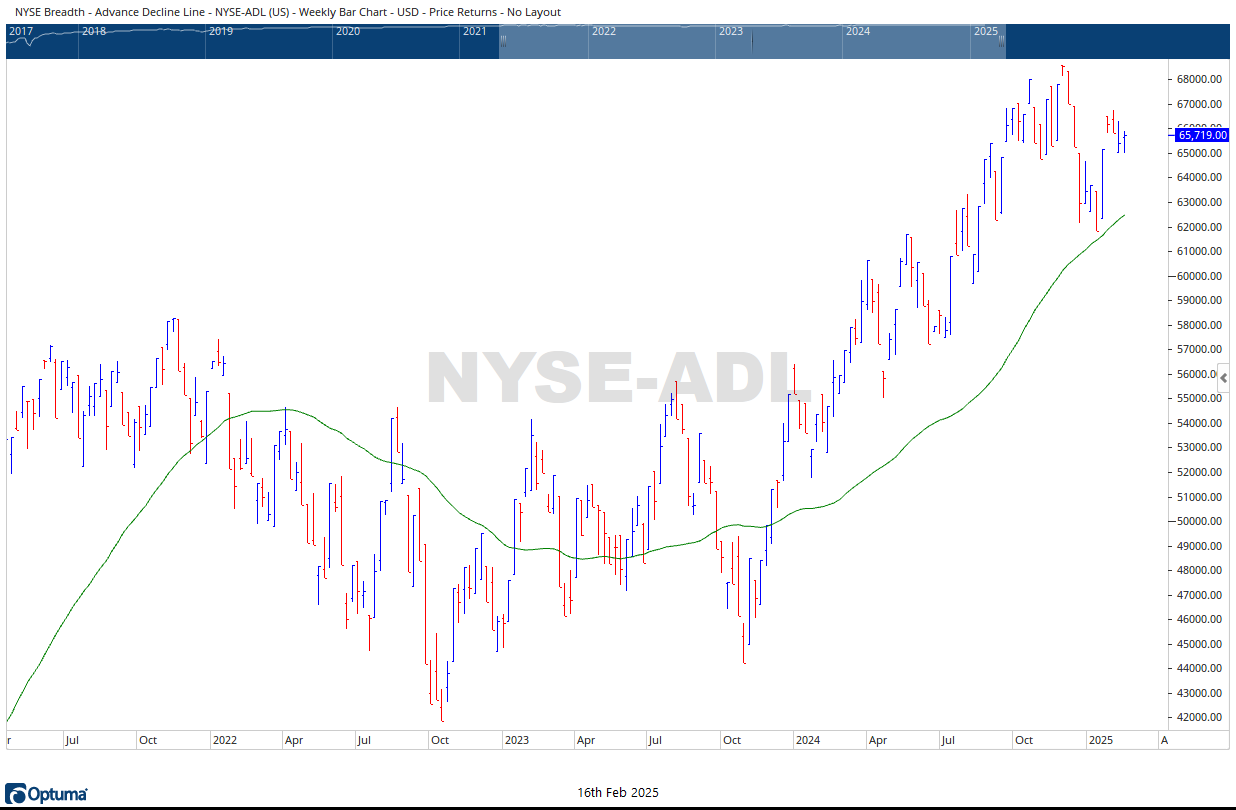Click the 50000.00 price scale label

tap(1200, 521)
